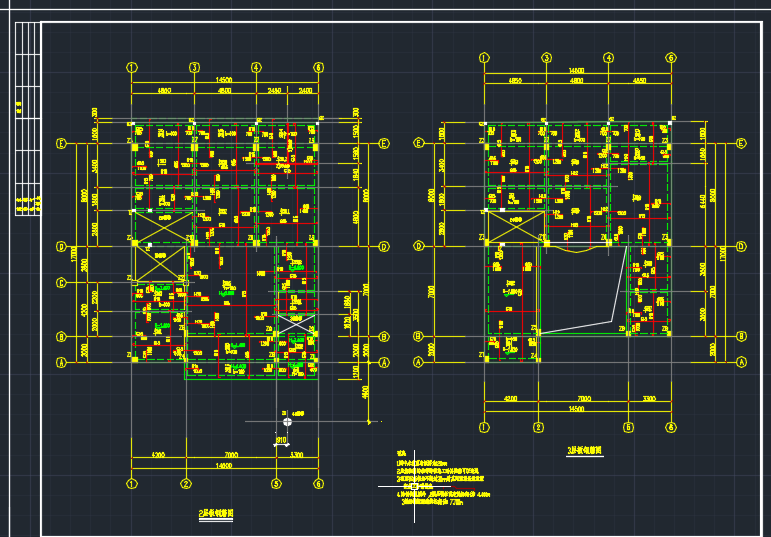The height and width of the screenshot is (537, 771).
Task: Select axis bubble 6 atop the right 3F plan
Action: point(671,58)
